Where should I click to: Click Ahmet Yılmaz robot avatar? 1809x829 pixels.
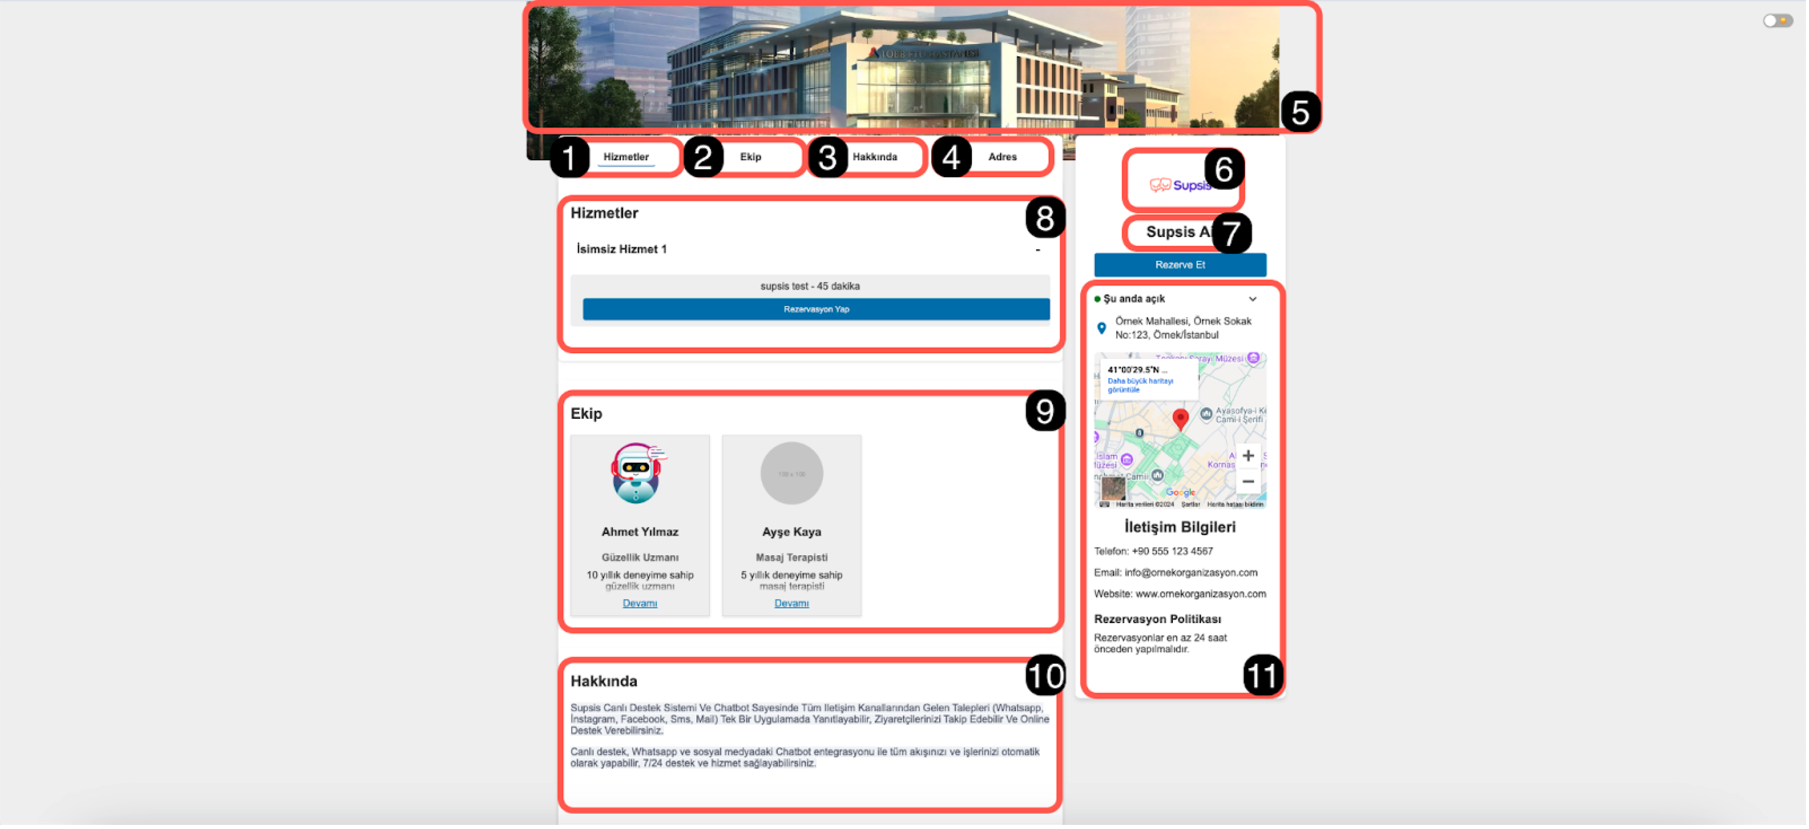[638, 474]
